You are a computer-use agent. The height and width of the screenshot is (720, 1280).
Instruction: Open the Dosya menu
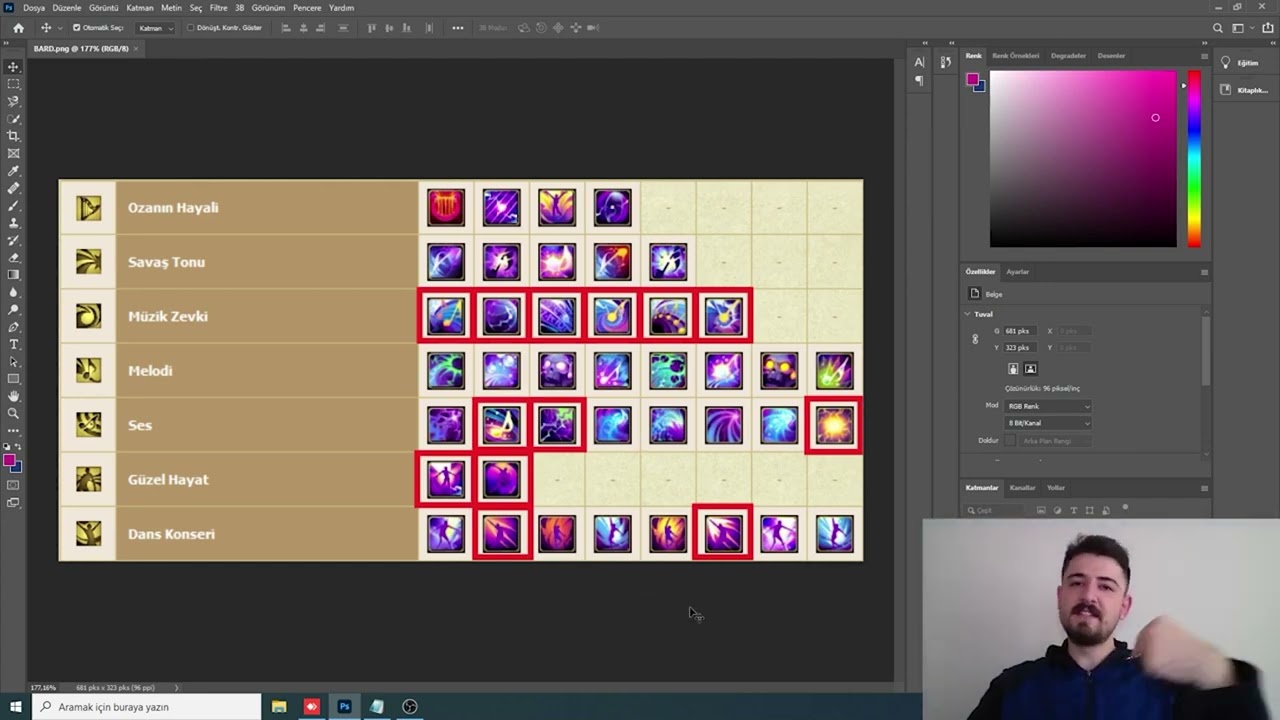click(34, 7)
